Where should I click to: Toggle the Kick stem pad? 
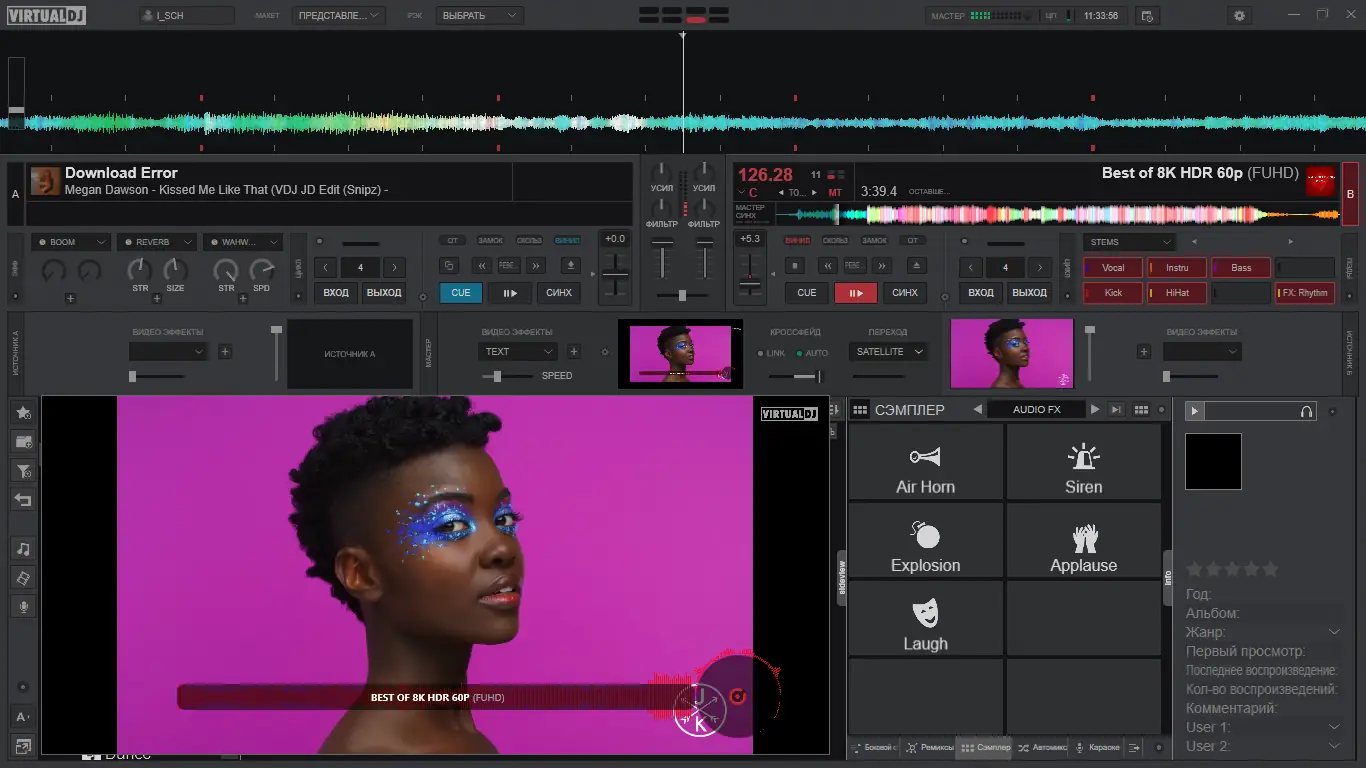click(x=1113, y=293)
